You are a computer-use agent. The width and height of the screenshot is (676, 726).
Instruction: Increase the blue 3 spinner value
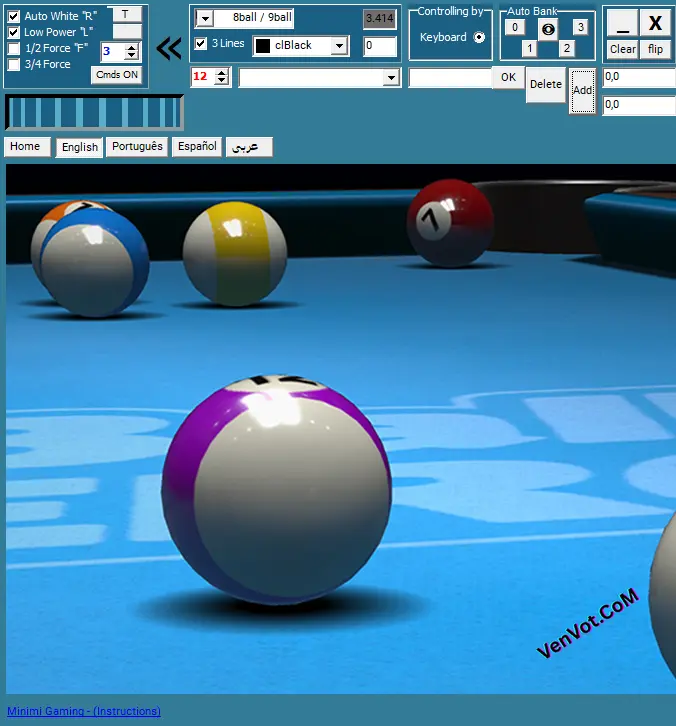tap(132, 47)
